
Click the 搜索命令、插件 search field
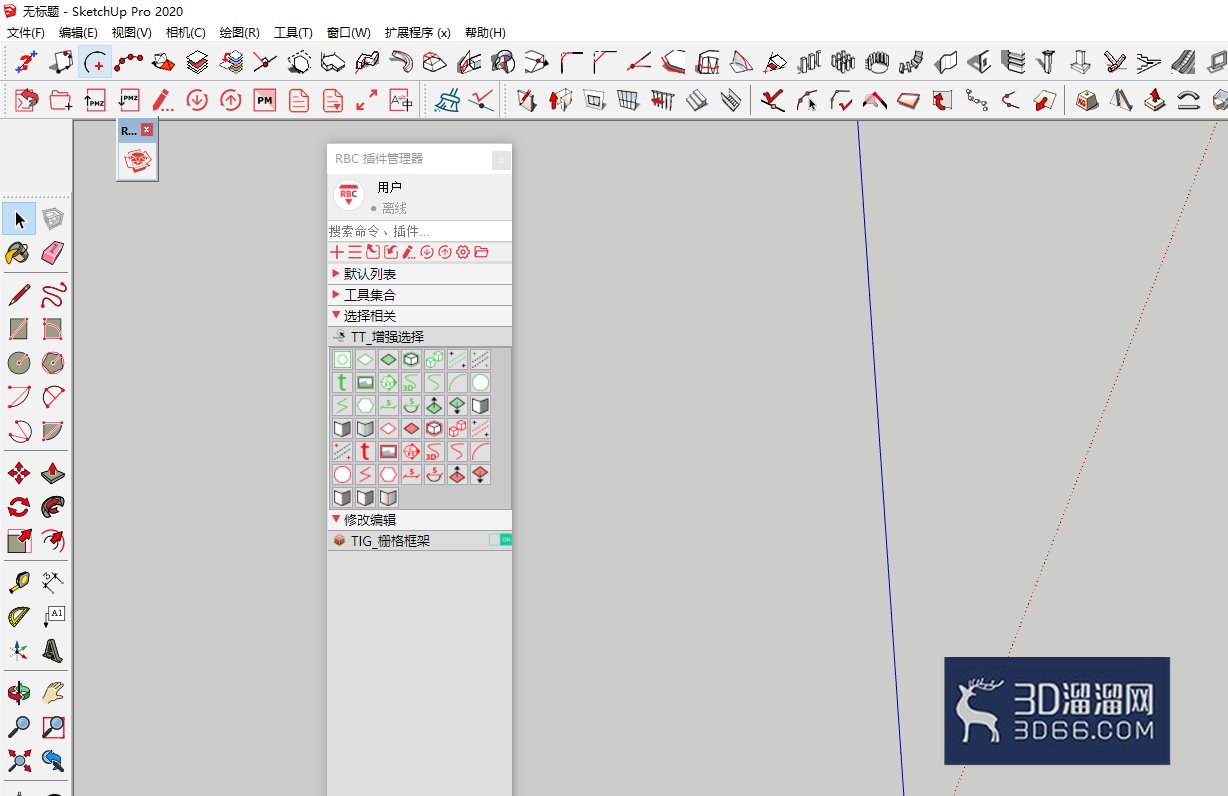(419, 231)
